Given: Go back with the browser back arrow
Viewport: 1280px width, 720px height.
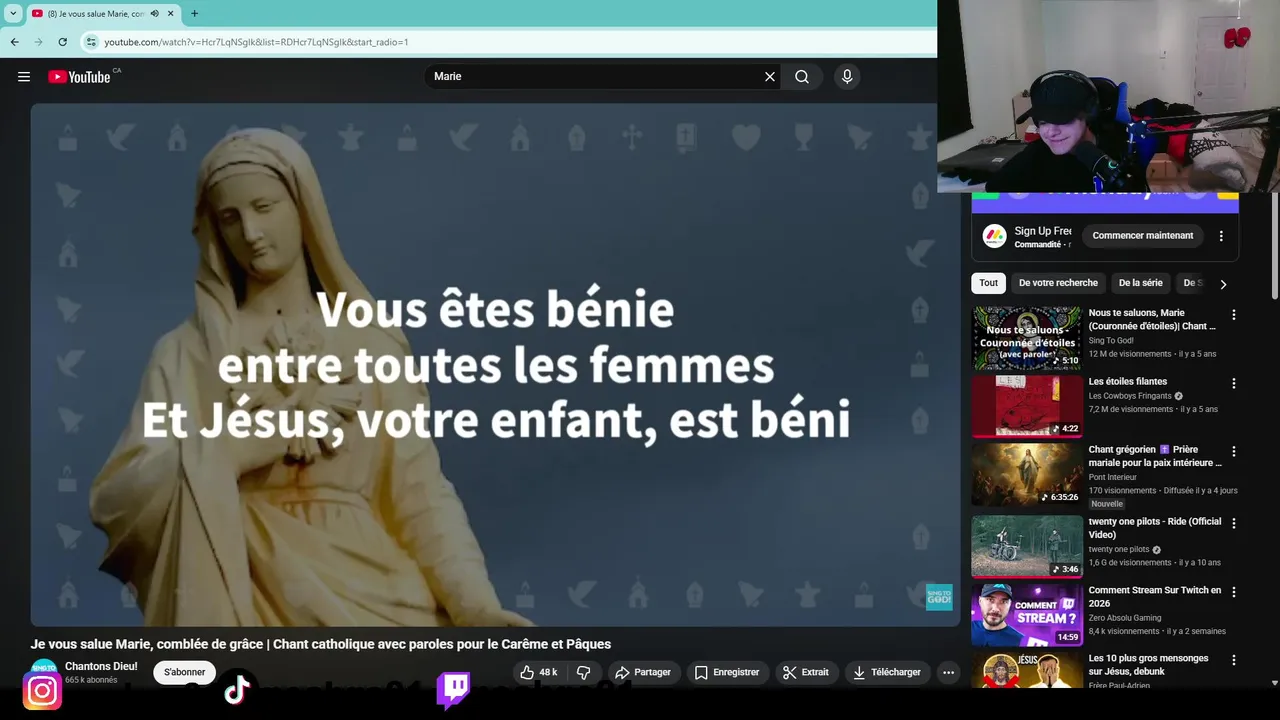Looking at the screenshot, I should click(x=14, y=42).
